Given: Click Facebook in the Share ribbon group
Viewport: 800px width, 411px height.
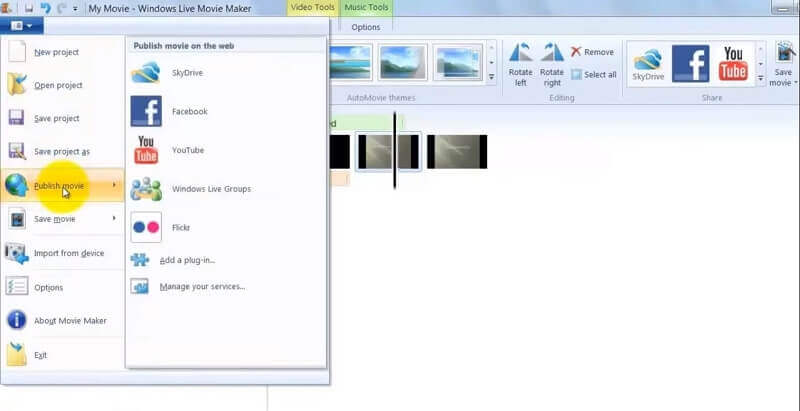Looking at the screenshot, I should pyautogui.click(x=690, y=64).
